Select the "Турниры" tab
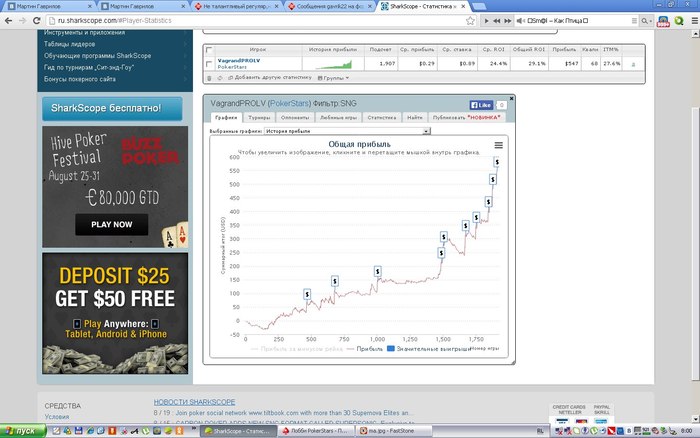 click(259, 117)
